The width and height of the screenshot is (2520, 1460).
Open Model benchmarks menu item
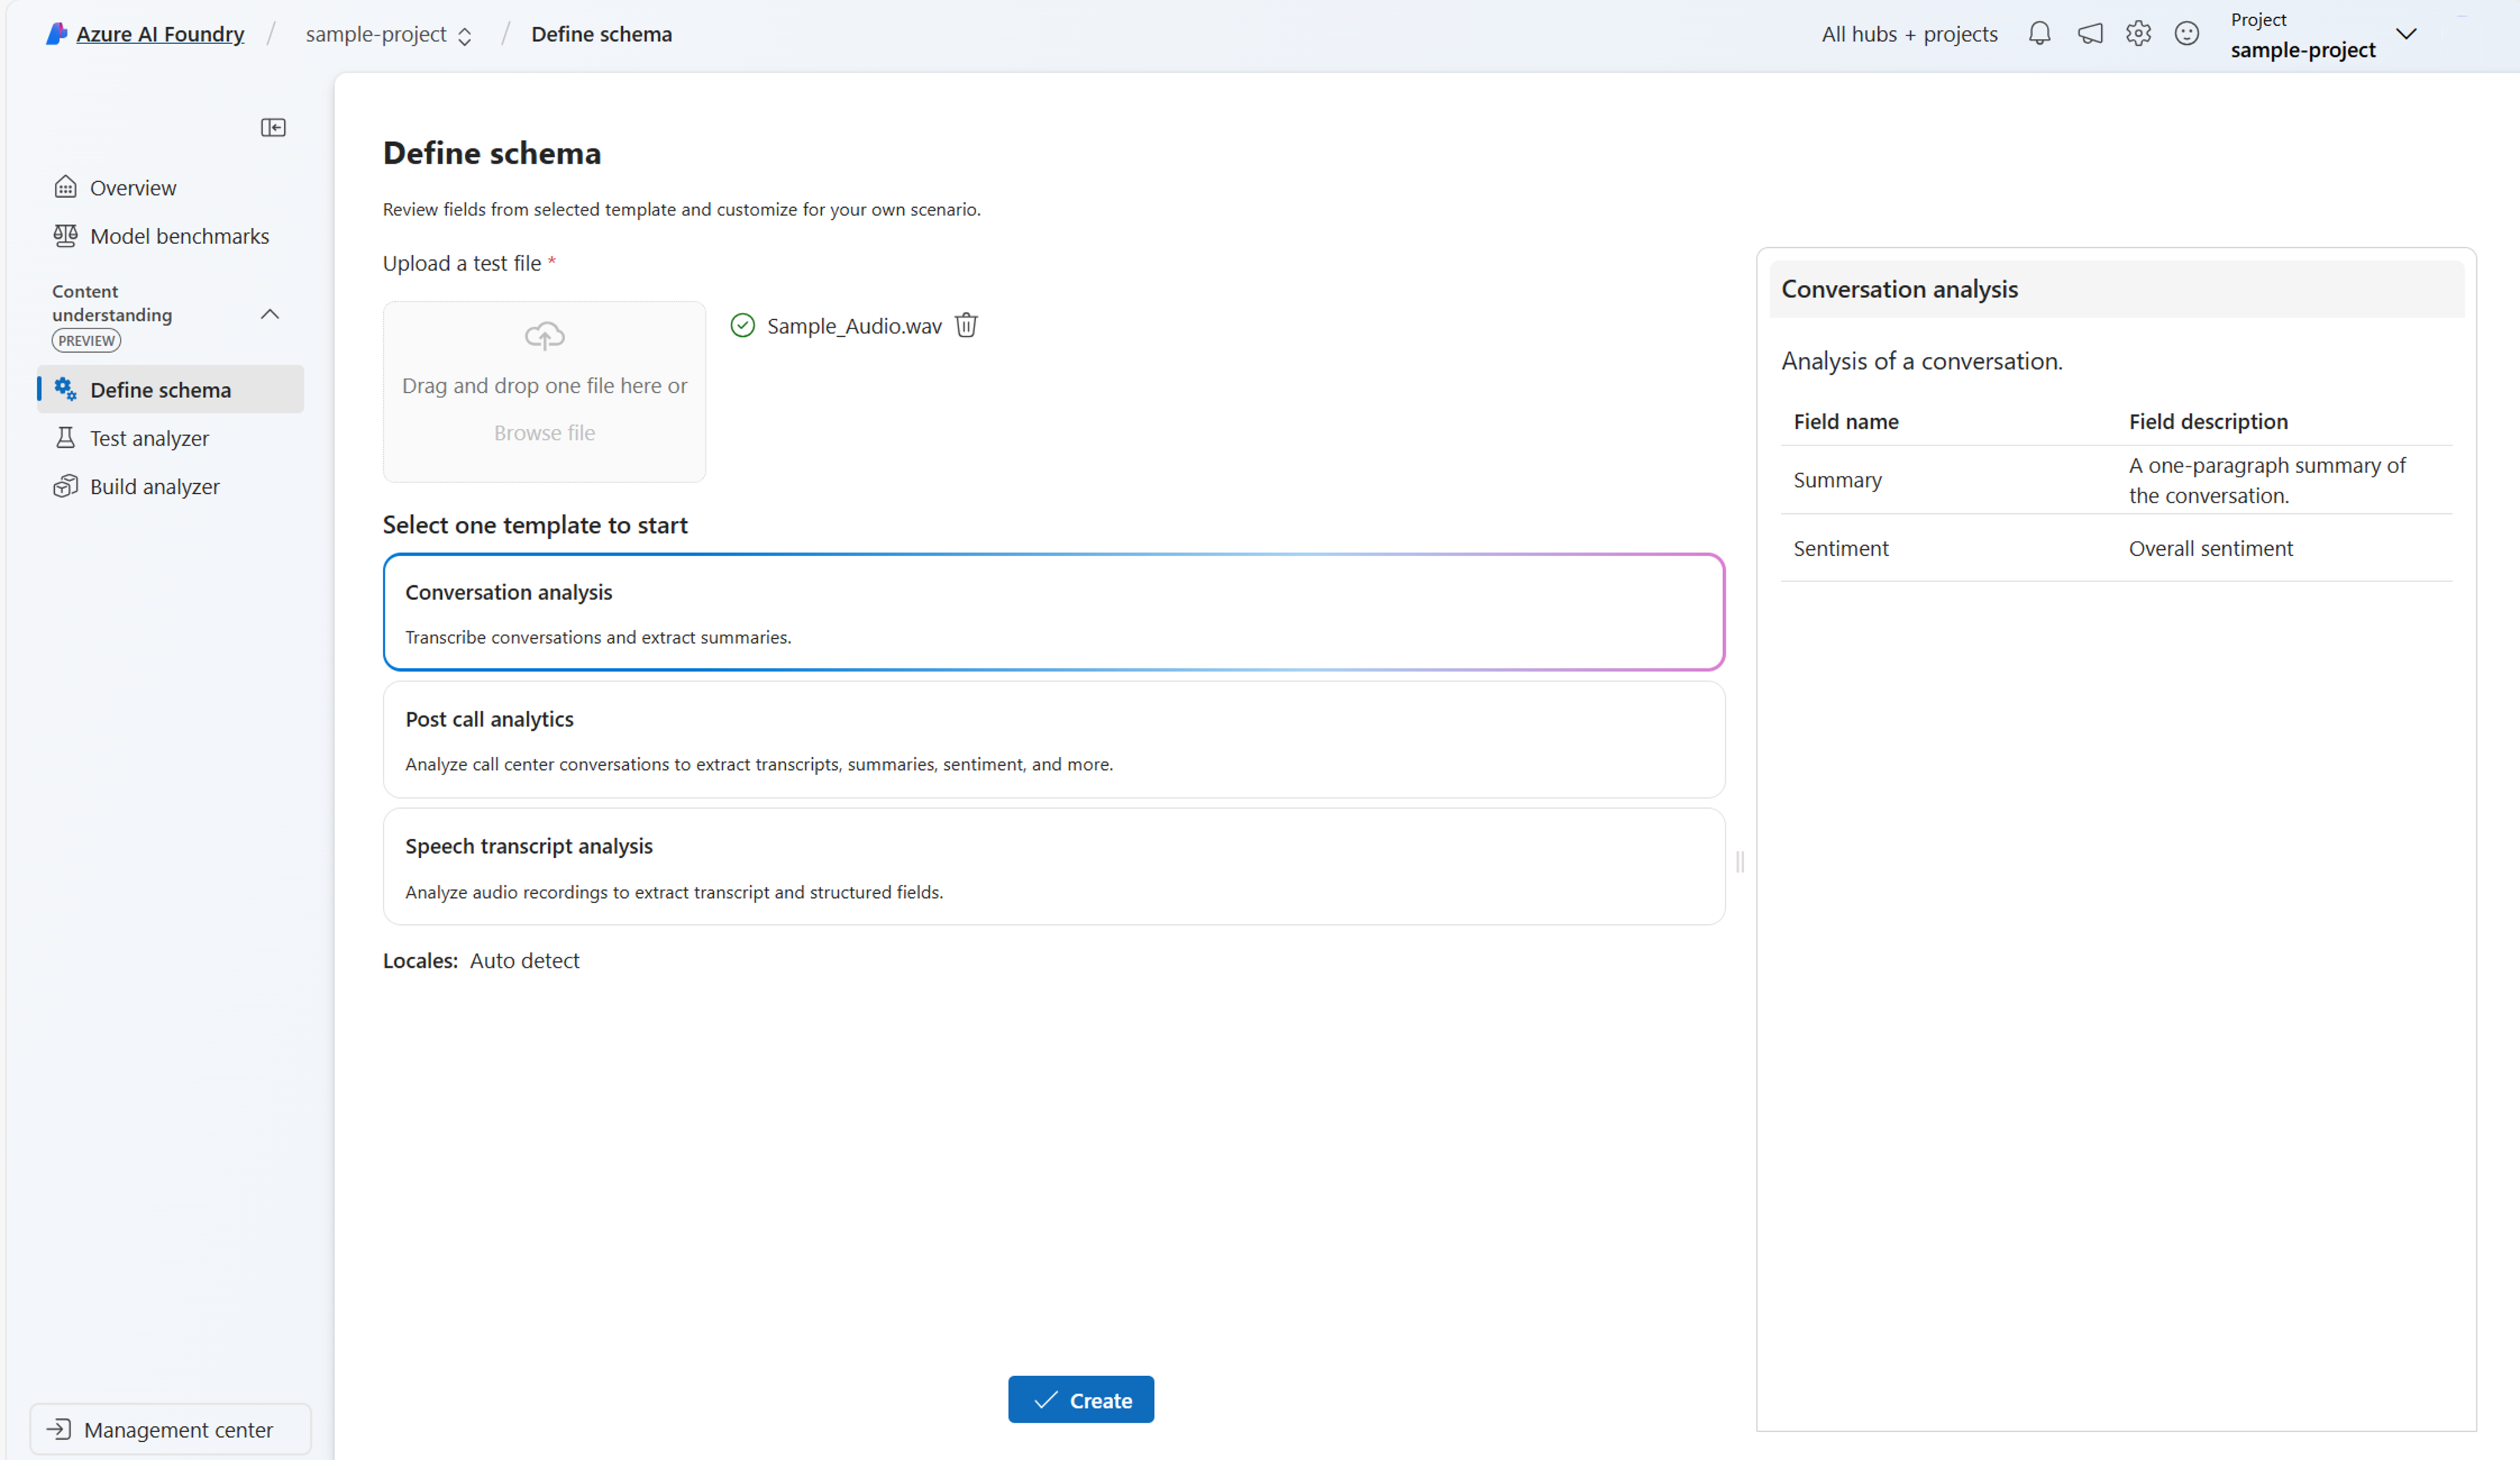pos(179,235)
